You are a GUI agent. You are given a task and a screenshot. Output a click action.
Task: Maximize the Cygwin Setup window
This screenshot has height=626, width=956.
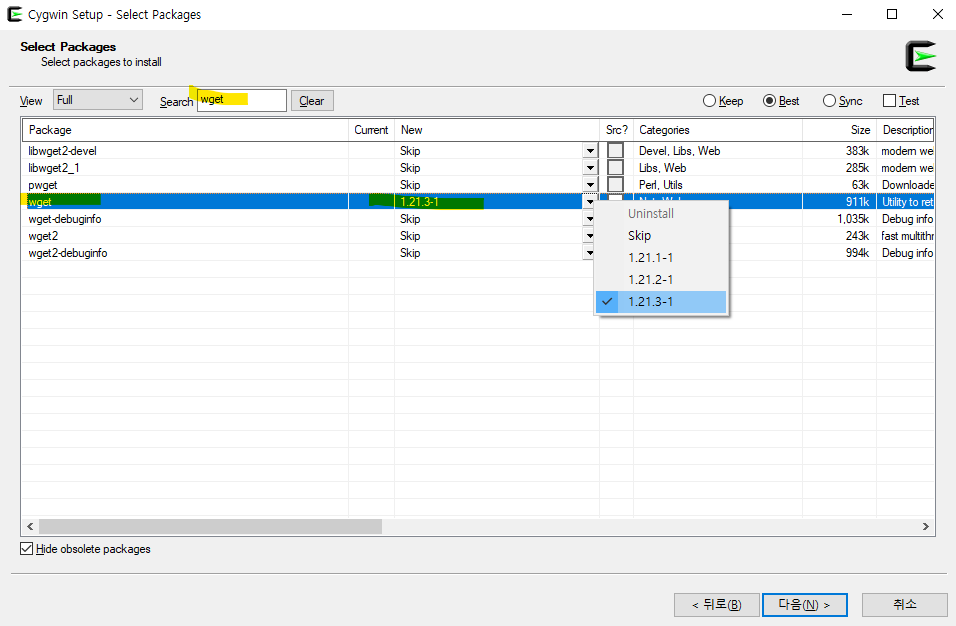tap(892, 14)
